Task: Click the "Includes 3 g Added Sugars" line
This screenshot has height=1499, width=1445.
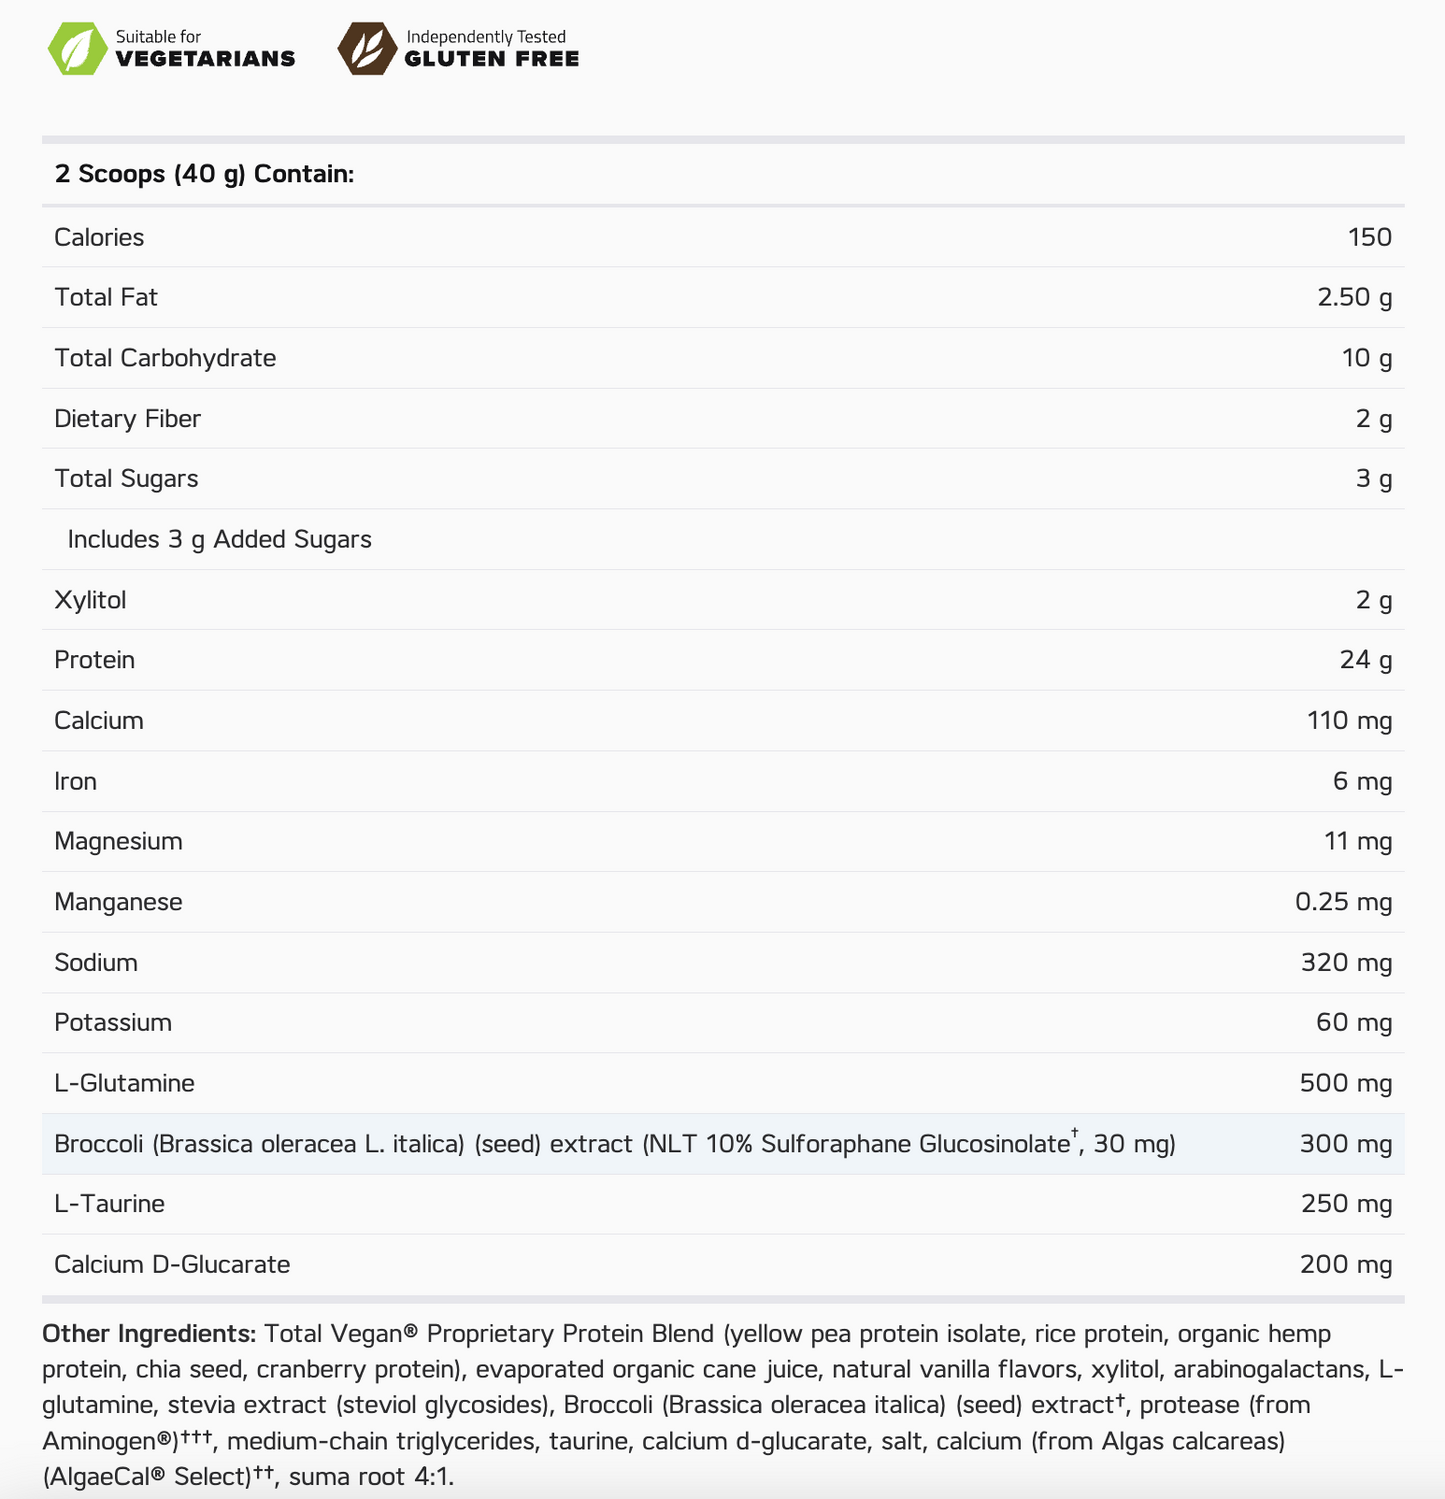Action: coord(219,539)
